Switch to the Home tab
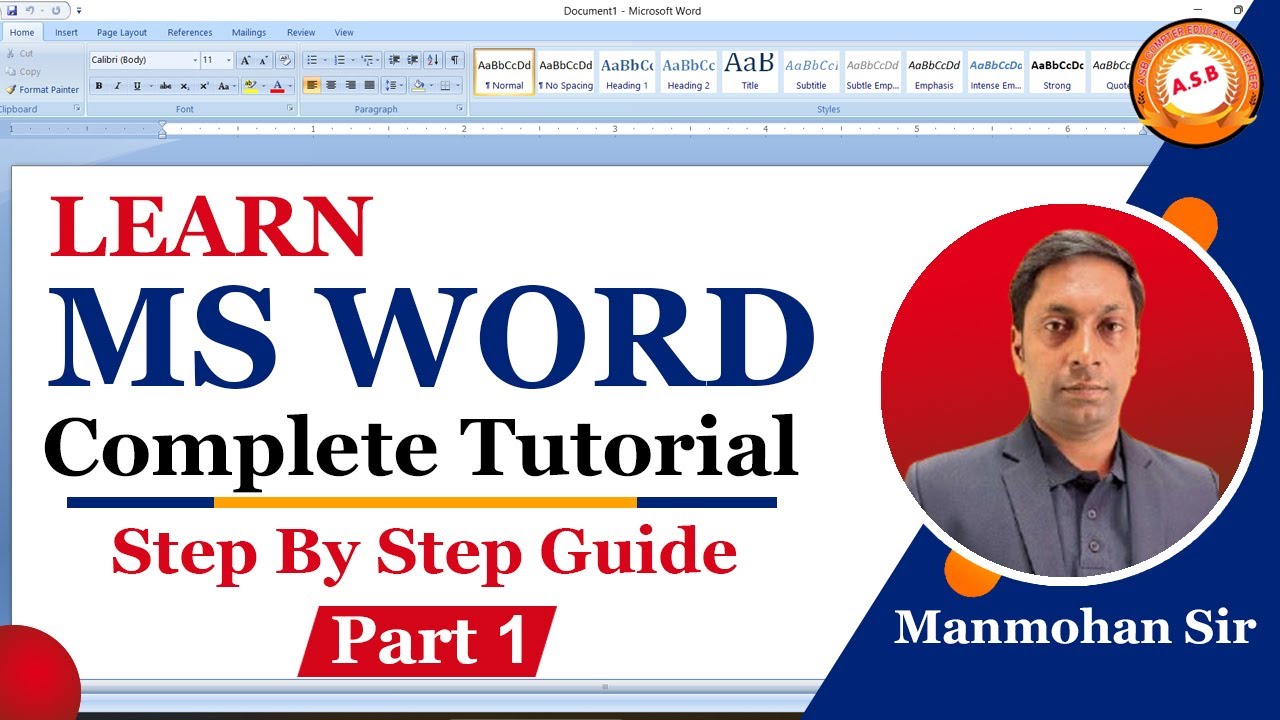The height and width of the screenshot is (720, 1280). (x=21, y=32)
